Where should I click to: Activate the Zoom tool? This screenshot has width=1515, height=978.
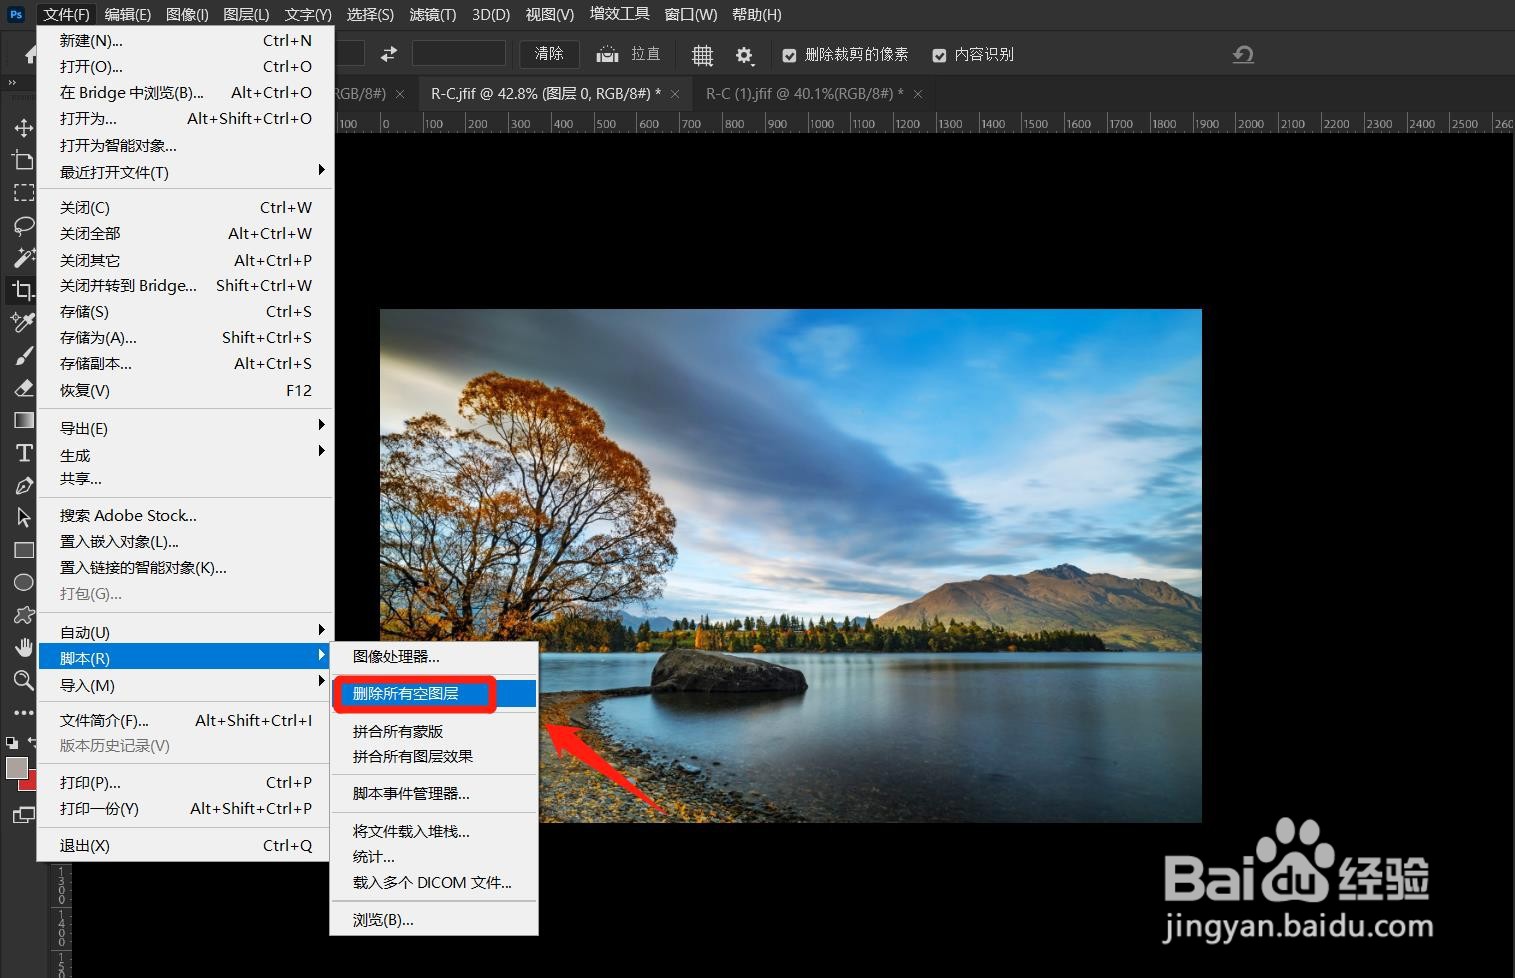(23, 680)
